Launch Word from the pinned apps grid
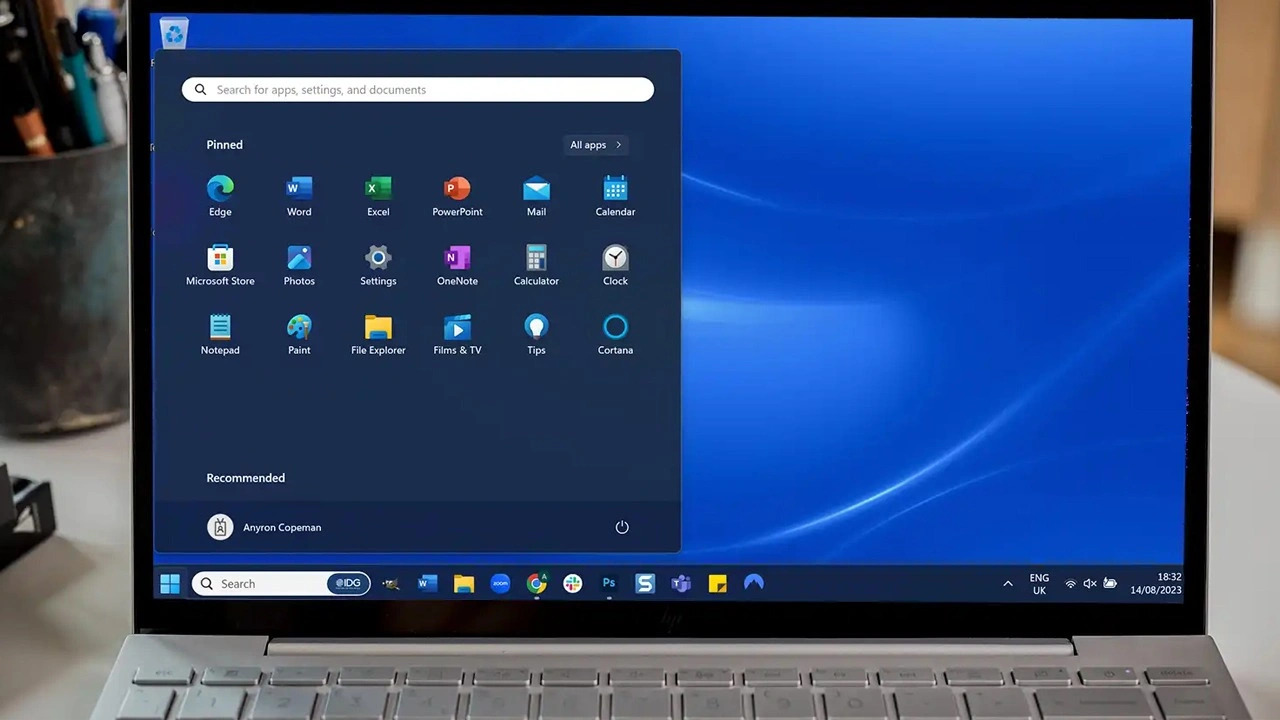The height and width of the screenshot is (720, 1280). (299, 196)
